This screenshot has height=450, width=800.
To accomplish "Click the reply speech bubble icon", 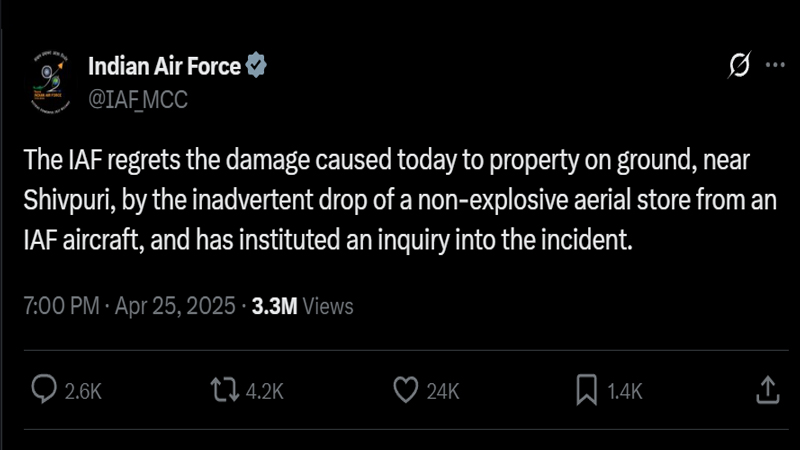I will 44,390.
